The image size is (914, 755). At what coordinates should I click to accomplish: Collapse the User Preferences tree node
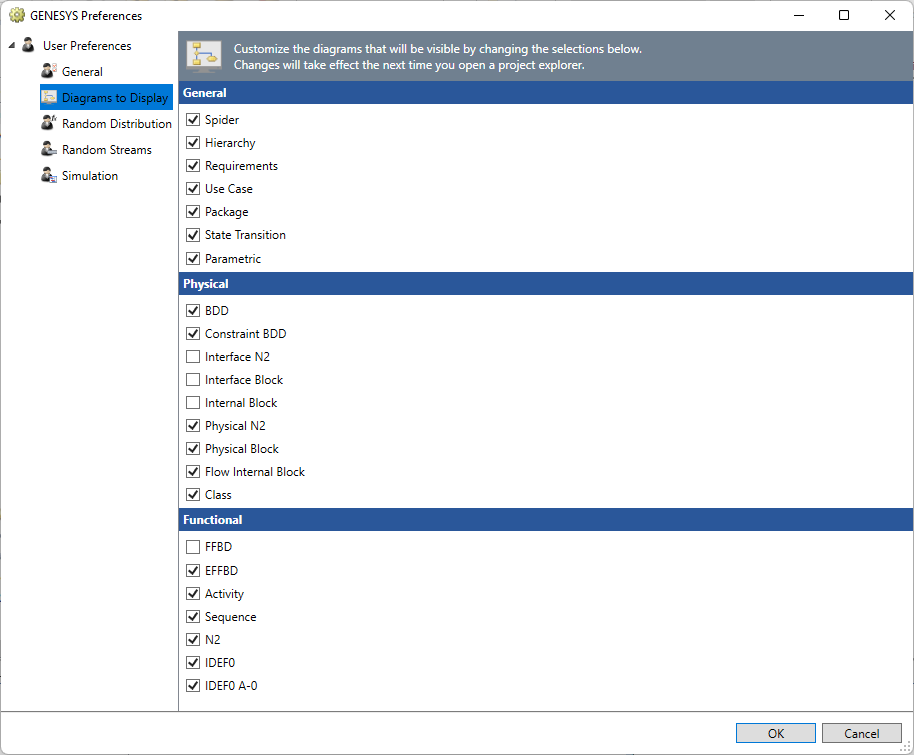pyautogui.click(x=11, y=46)
